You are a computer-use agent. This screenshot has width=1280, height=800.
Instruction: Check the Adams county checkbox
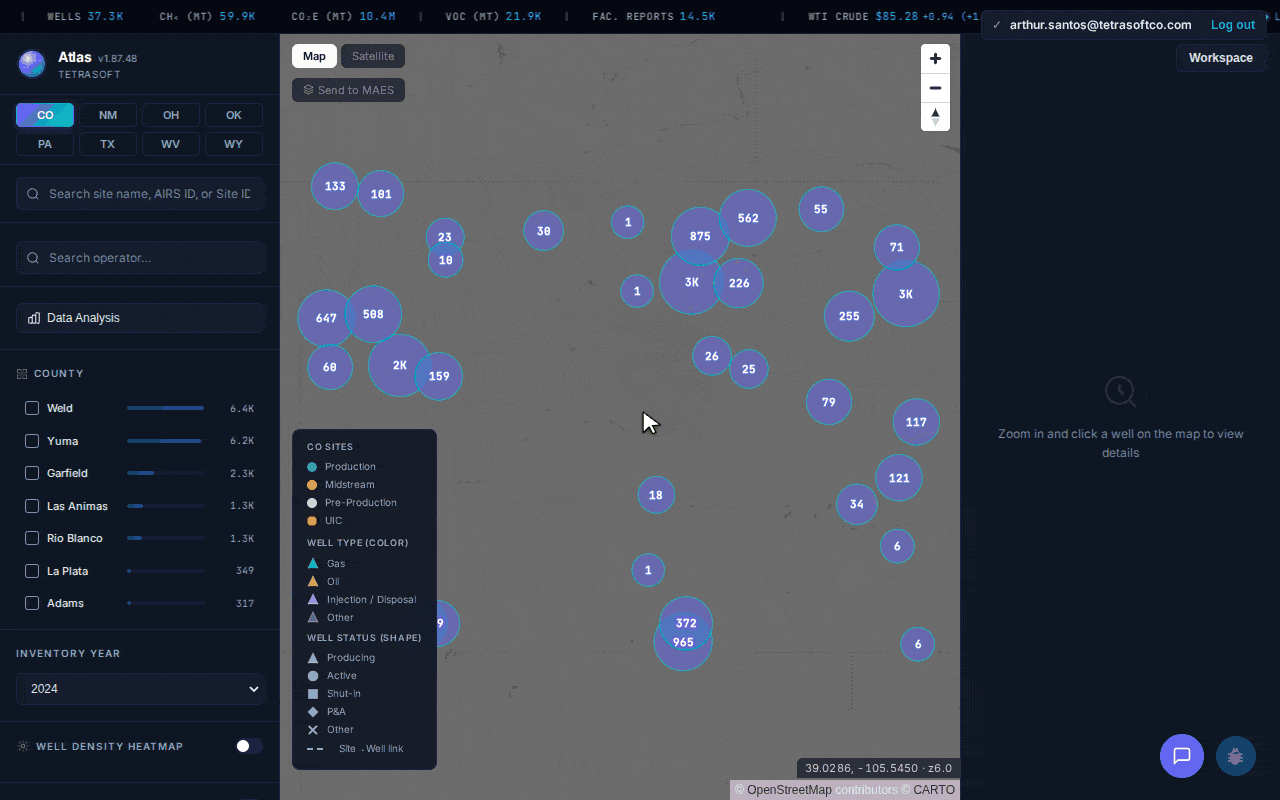point(32,603)
